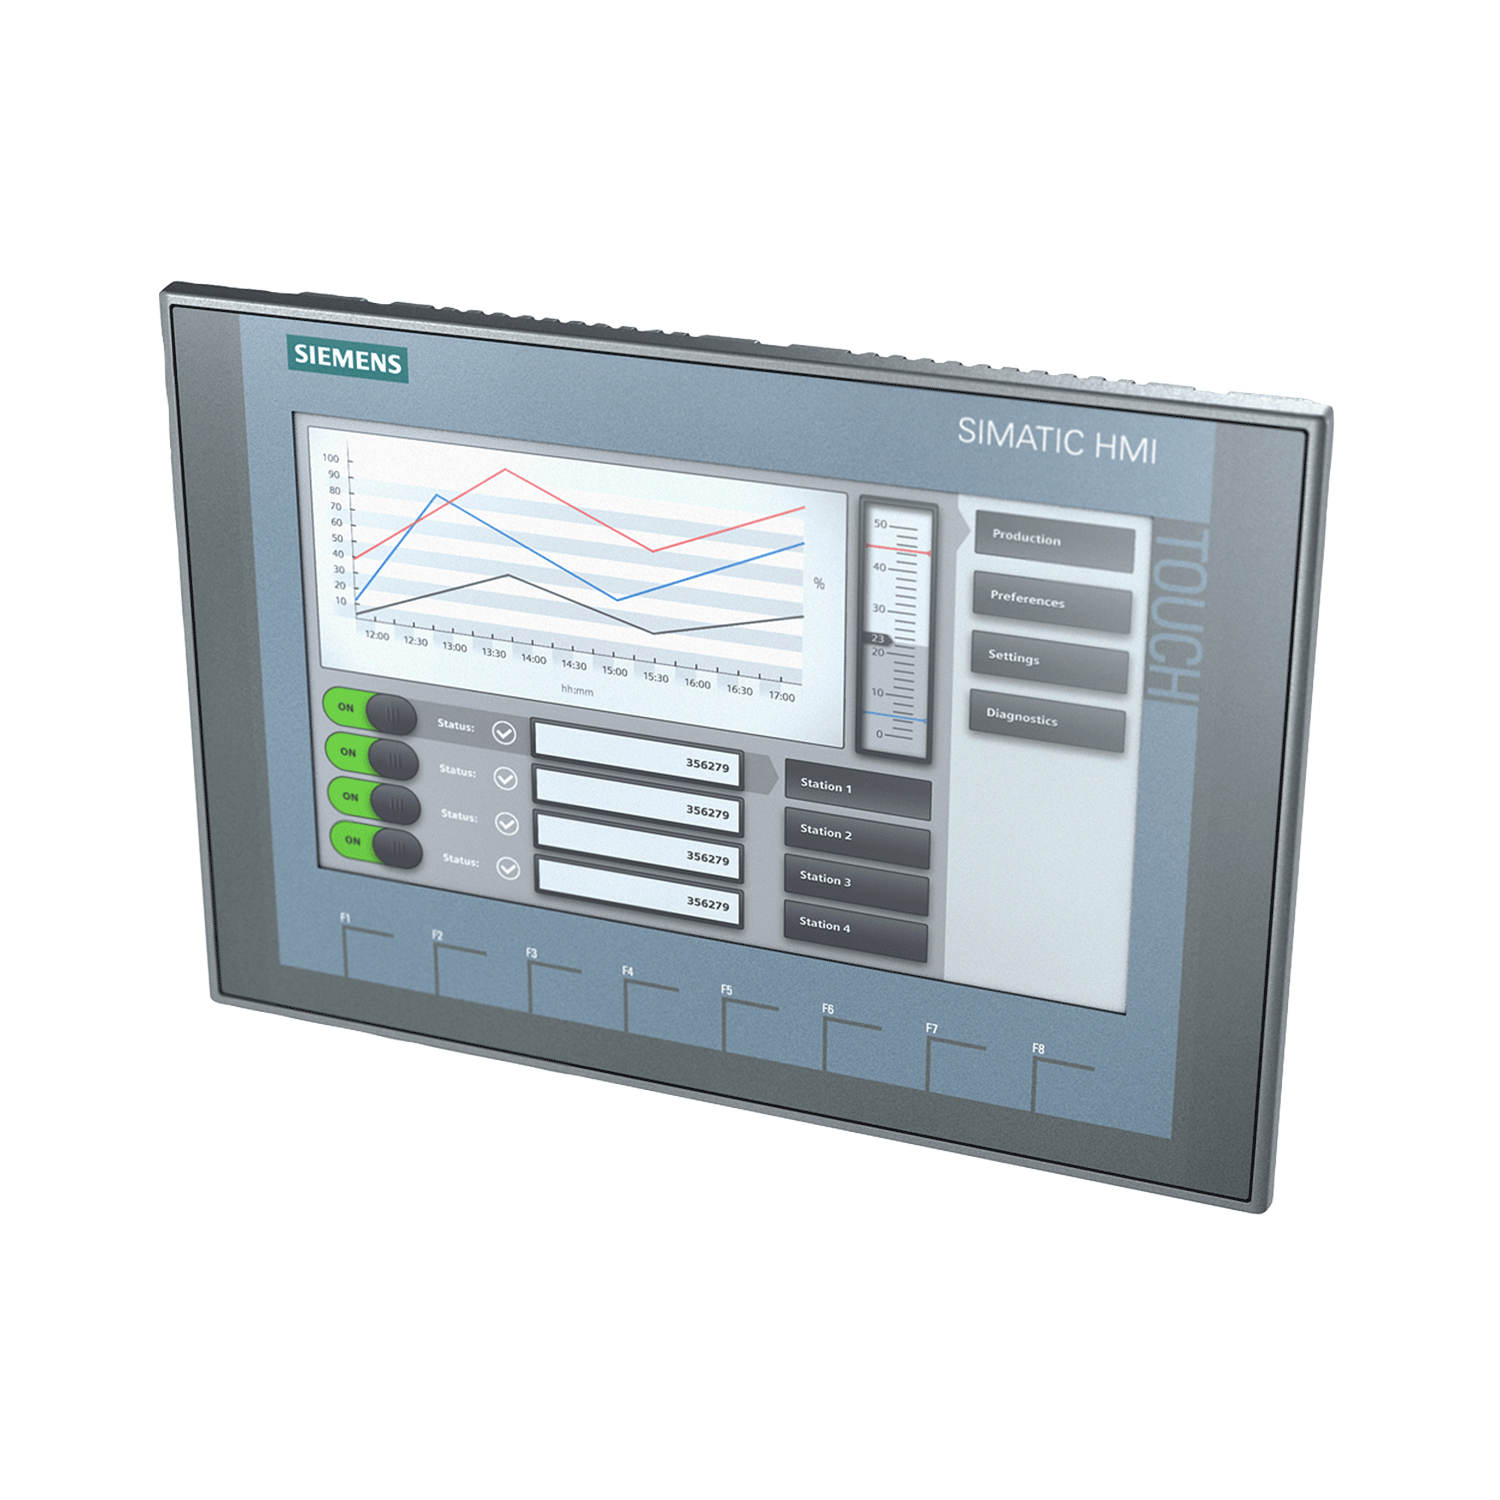Toggle the fourth ON switch
The height and width of the screenshot is (1500, 1500).
tap(377, 844)
